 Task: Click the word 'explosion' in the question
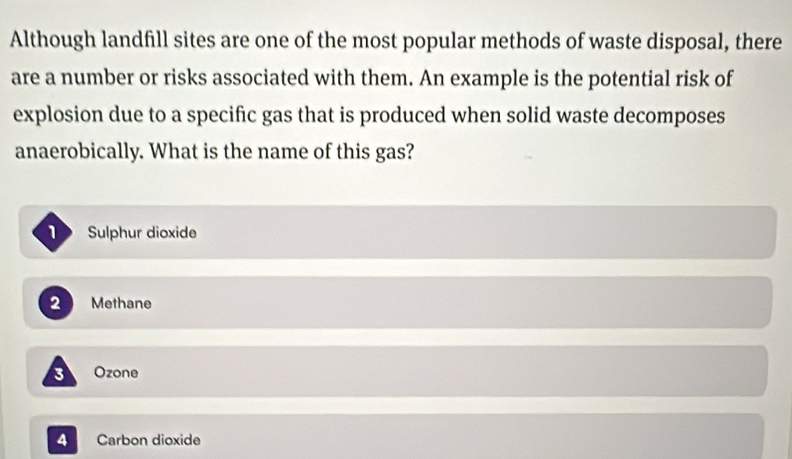click(55, 116)
